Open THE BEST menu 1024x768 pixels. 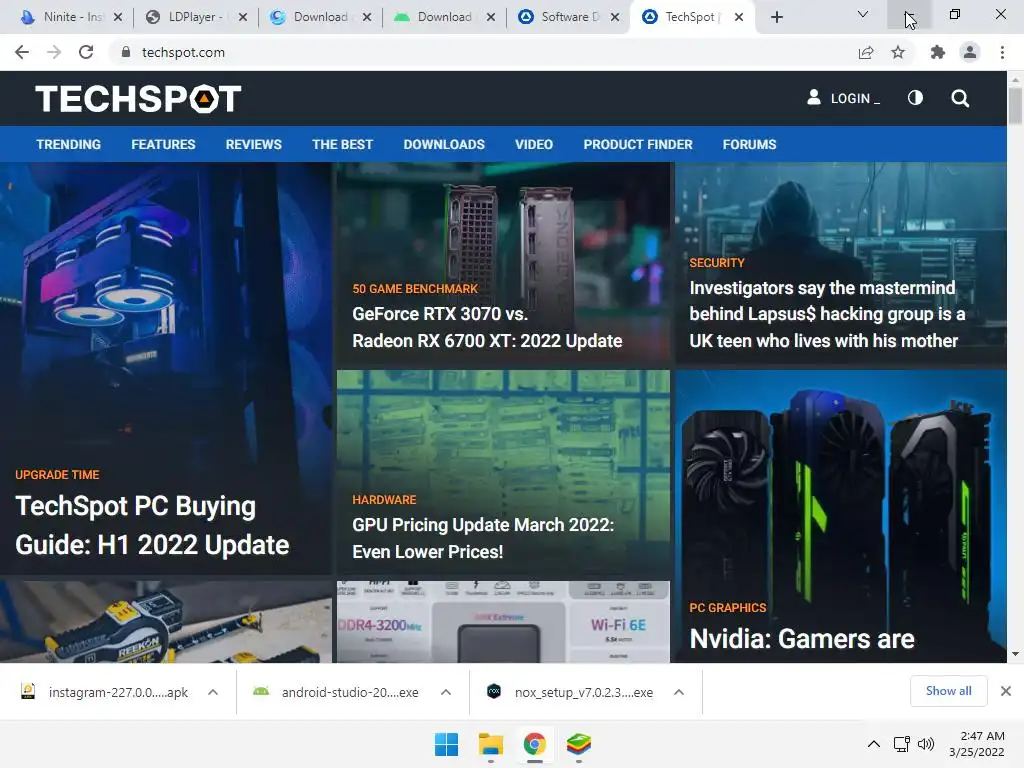point(342,144)
